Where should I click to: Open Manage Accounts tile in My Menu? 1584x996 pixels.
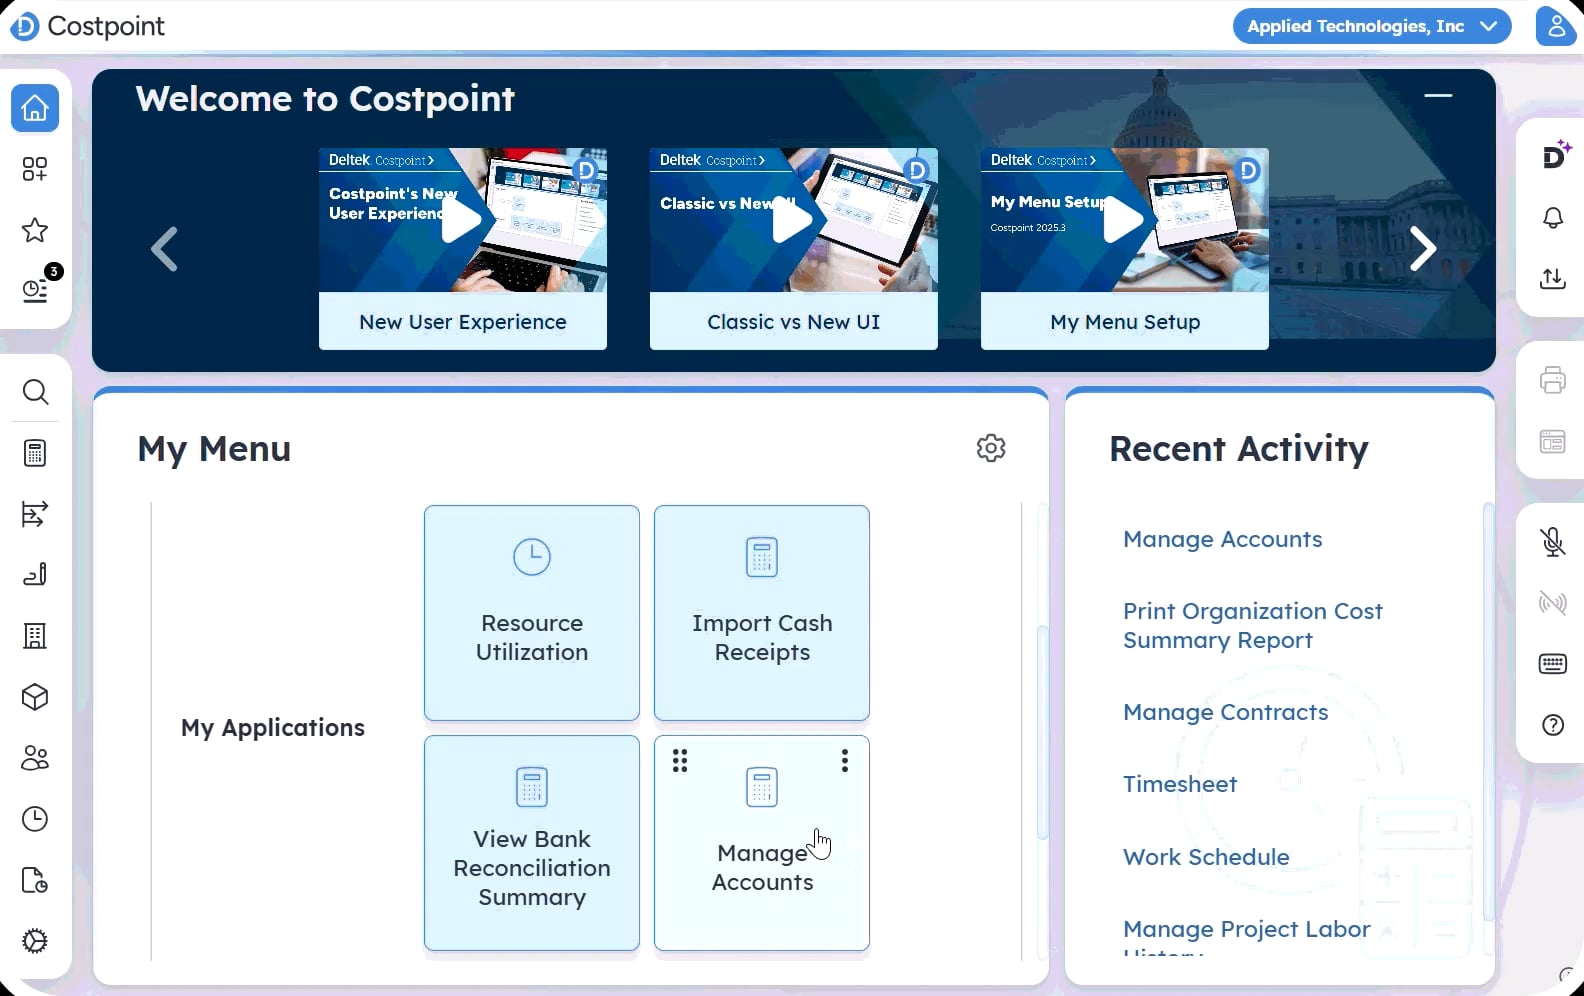point(762,843)
